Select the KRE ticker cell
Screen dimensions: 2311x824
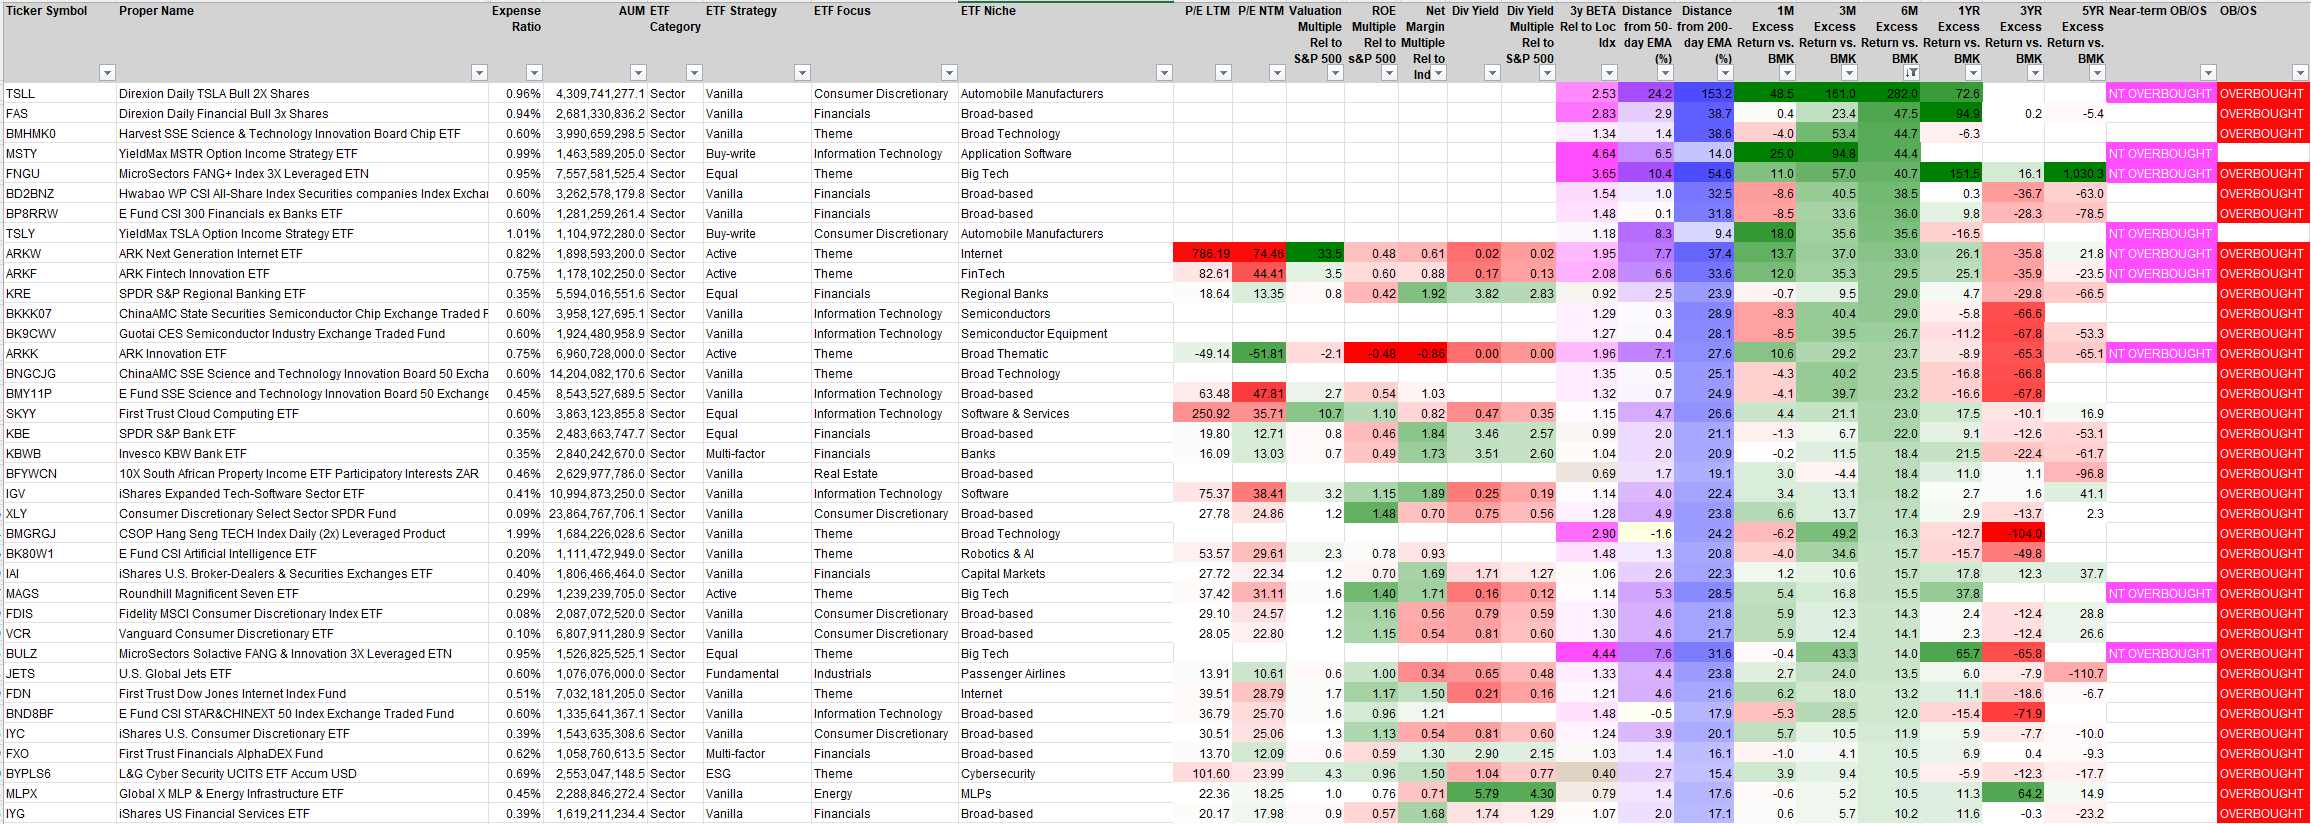point(60,294)
